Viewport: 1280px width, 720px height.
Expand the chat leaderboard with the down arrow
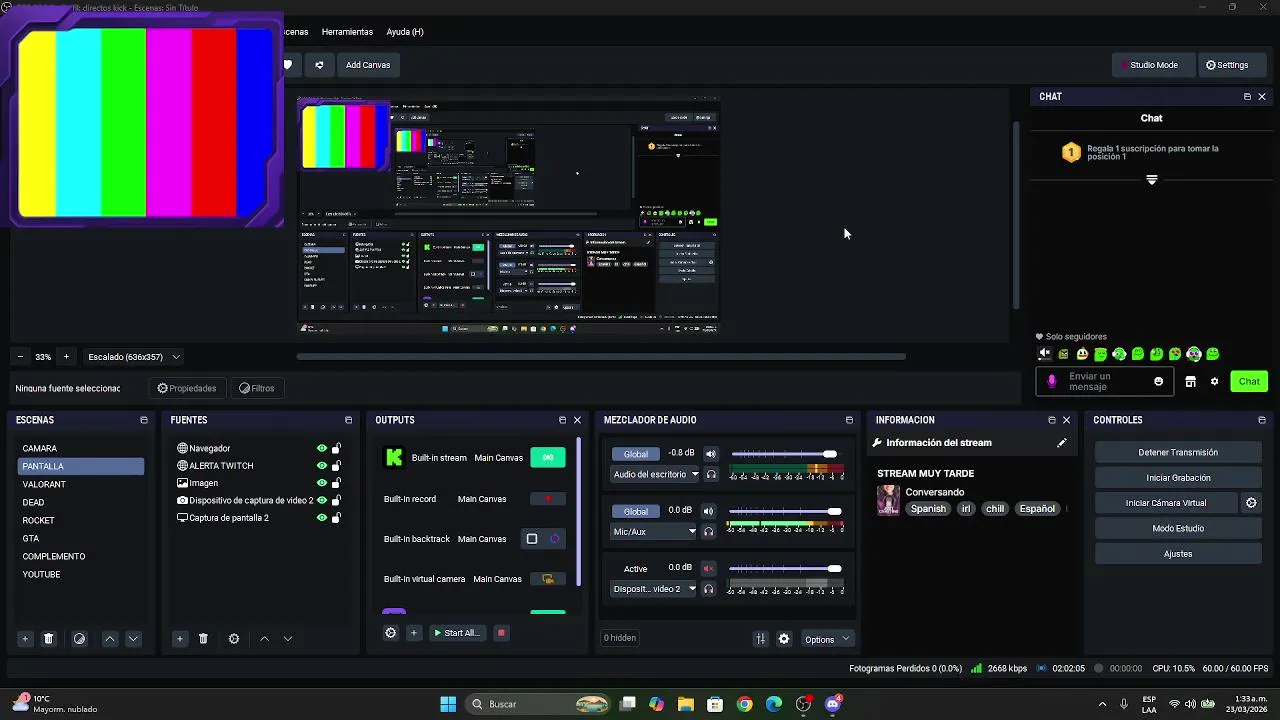(1152, 180)
